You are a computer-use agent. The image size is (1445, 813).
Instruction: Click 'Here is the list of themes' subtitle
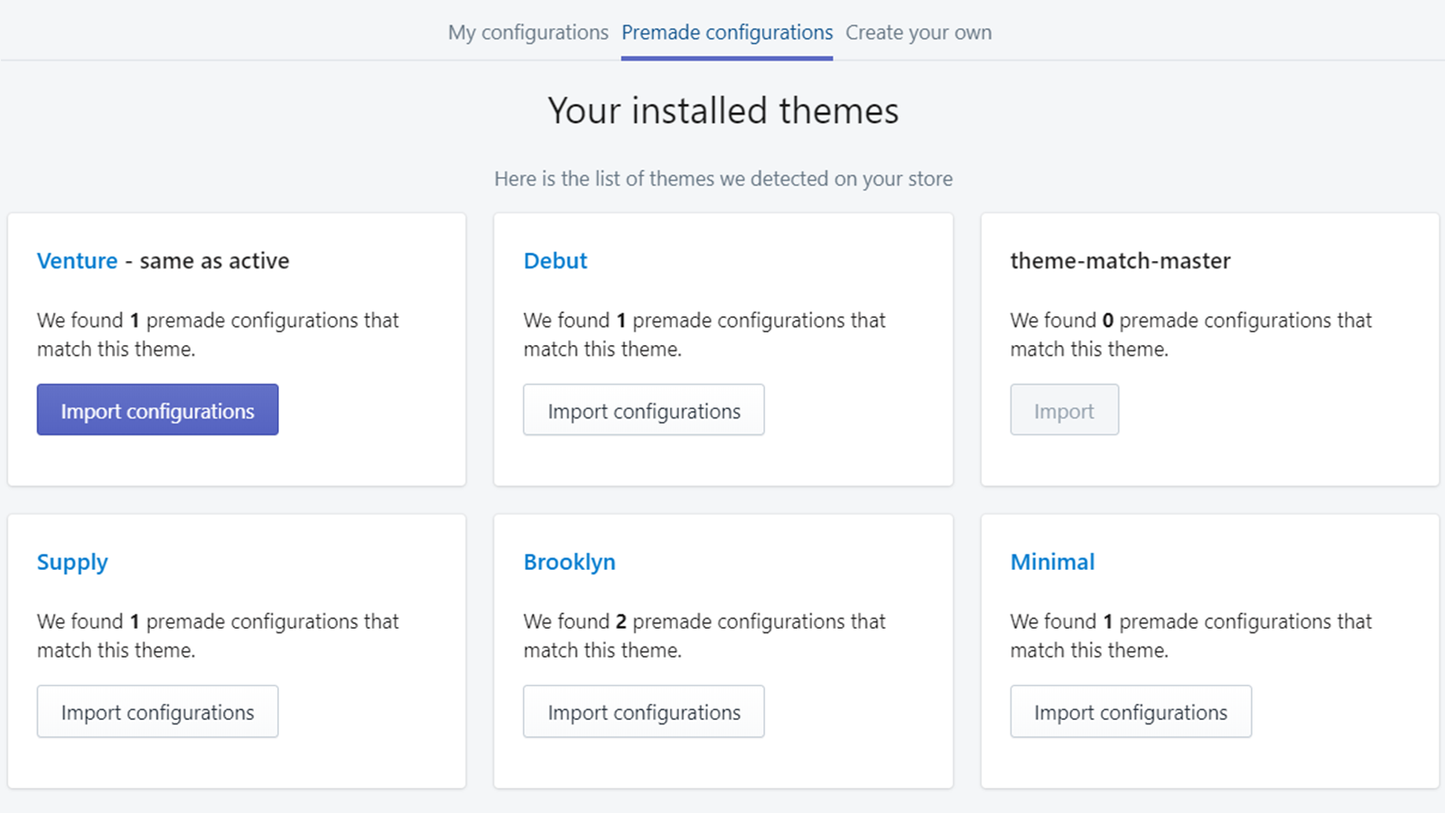click(723, 179)
